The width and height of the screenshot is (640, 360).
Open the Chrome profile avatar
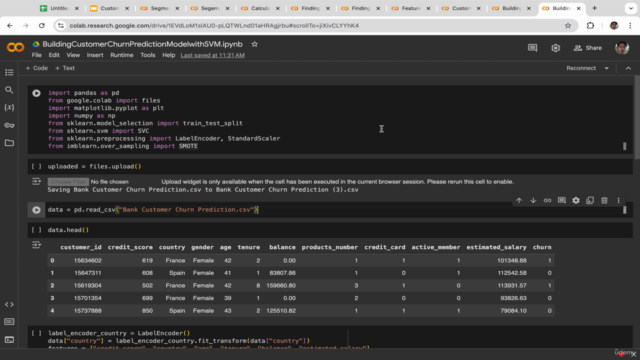pos(614,26)
